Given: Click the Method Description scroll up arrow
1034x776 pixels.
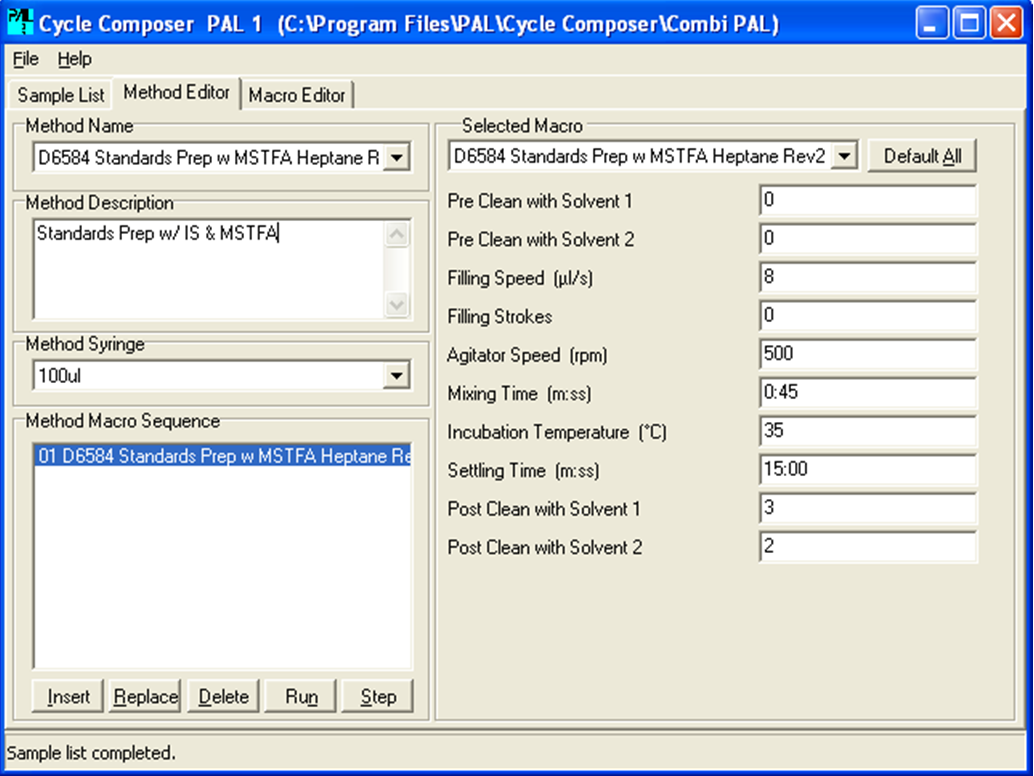Looking at the screenshot, I should (397, 234).
